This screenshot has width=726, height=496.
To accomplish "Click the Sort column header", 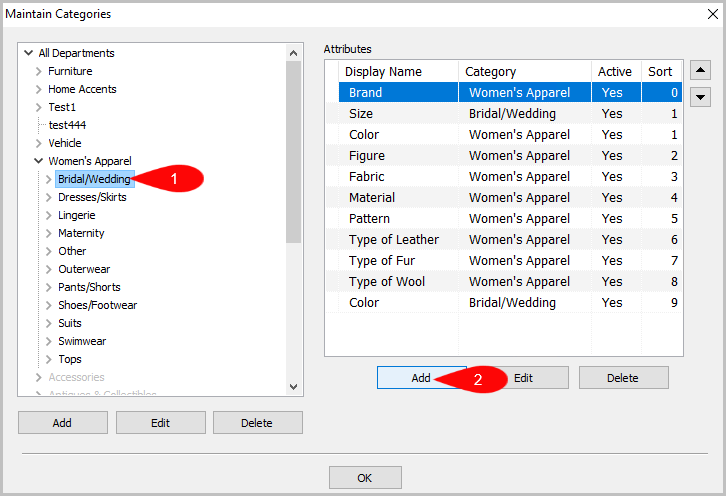I will click(x=662, y=72).
